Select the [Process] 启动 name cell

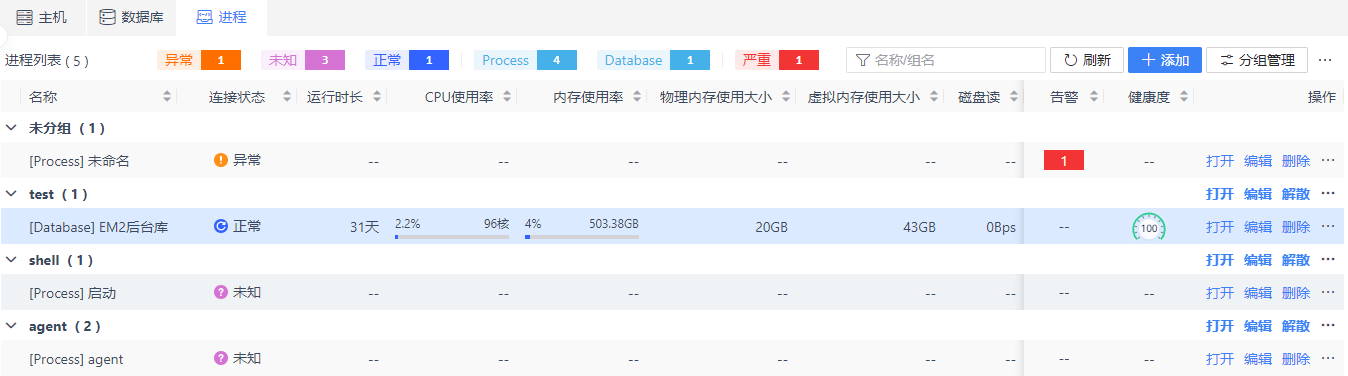click(73, 293)
